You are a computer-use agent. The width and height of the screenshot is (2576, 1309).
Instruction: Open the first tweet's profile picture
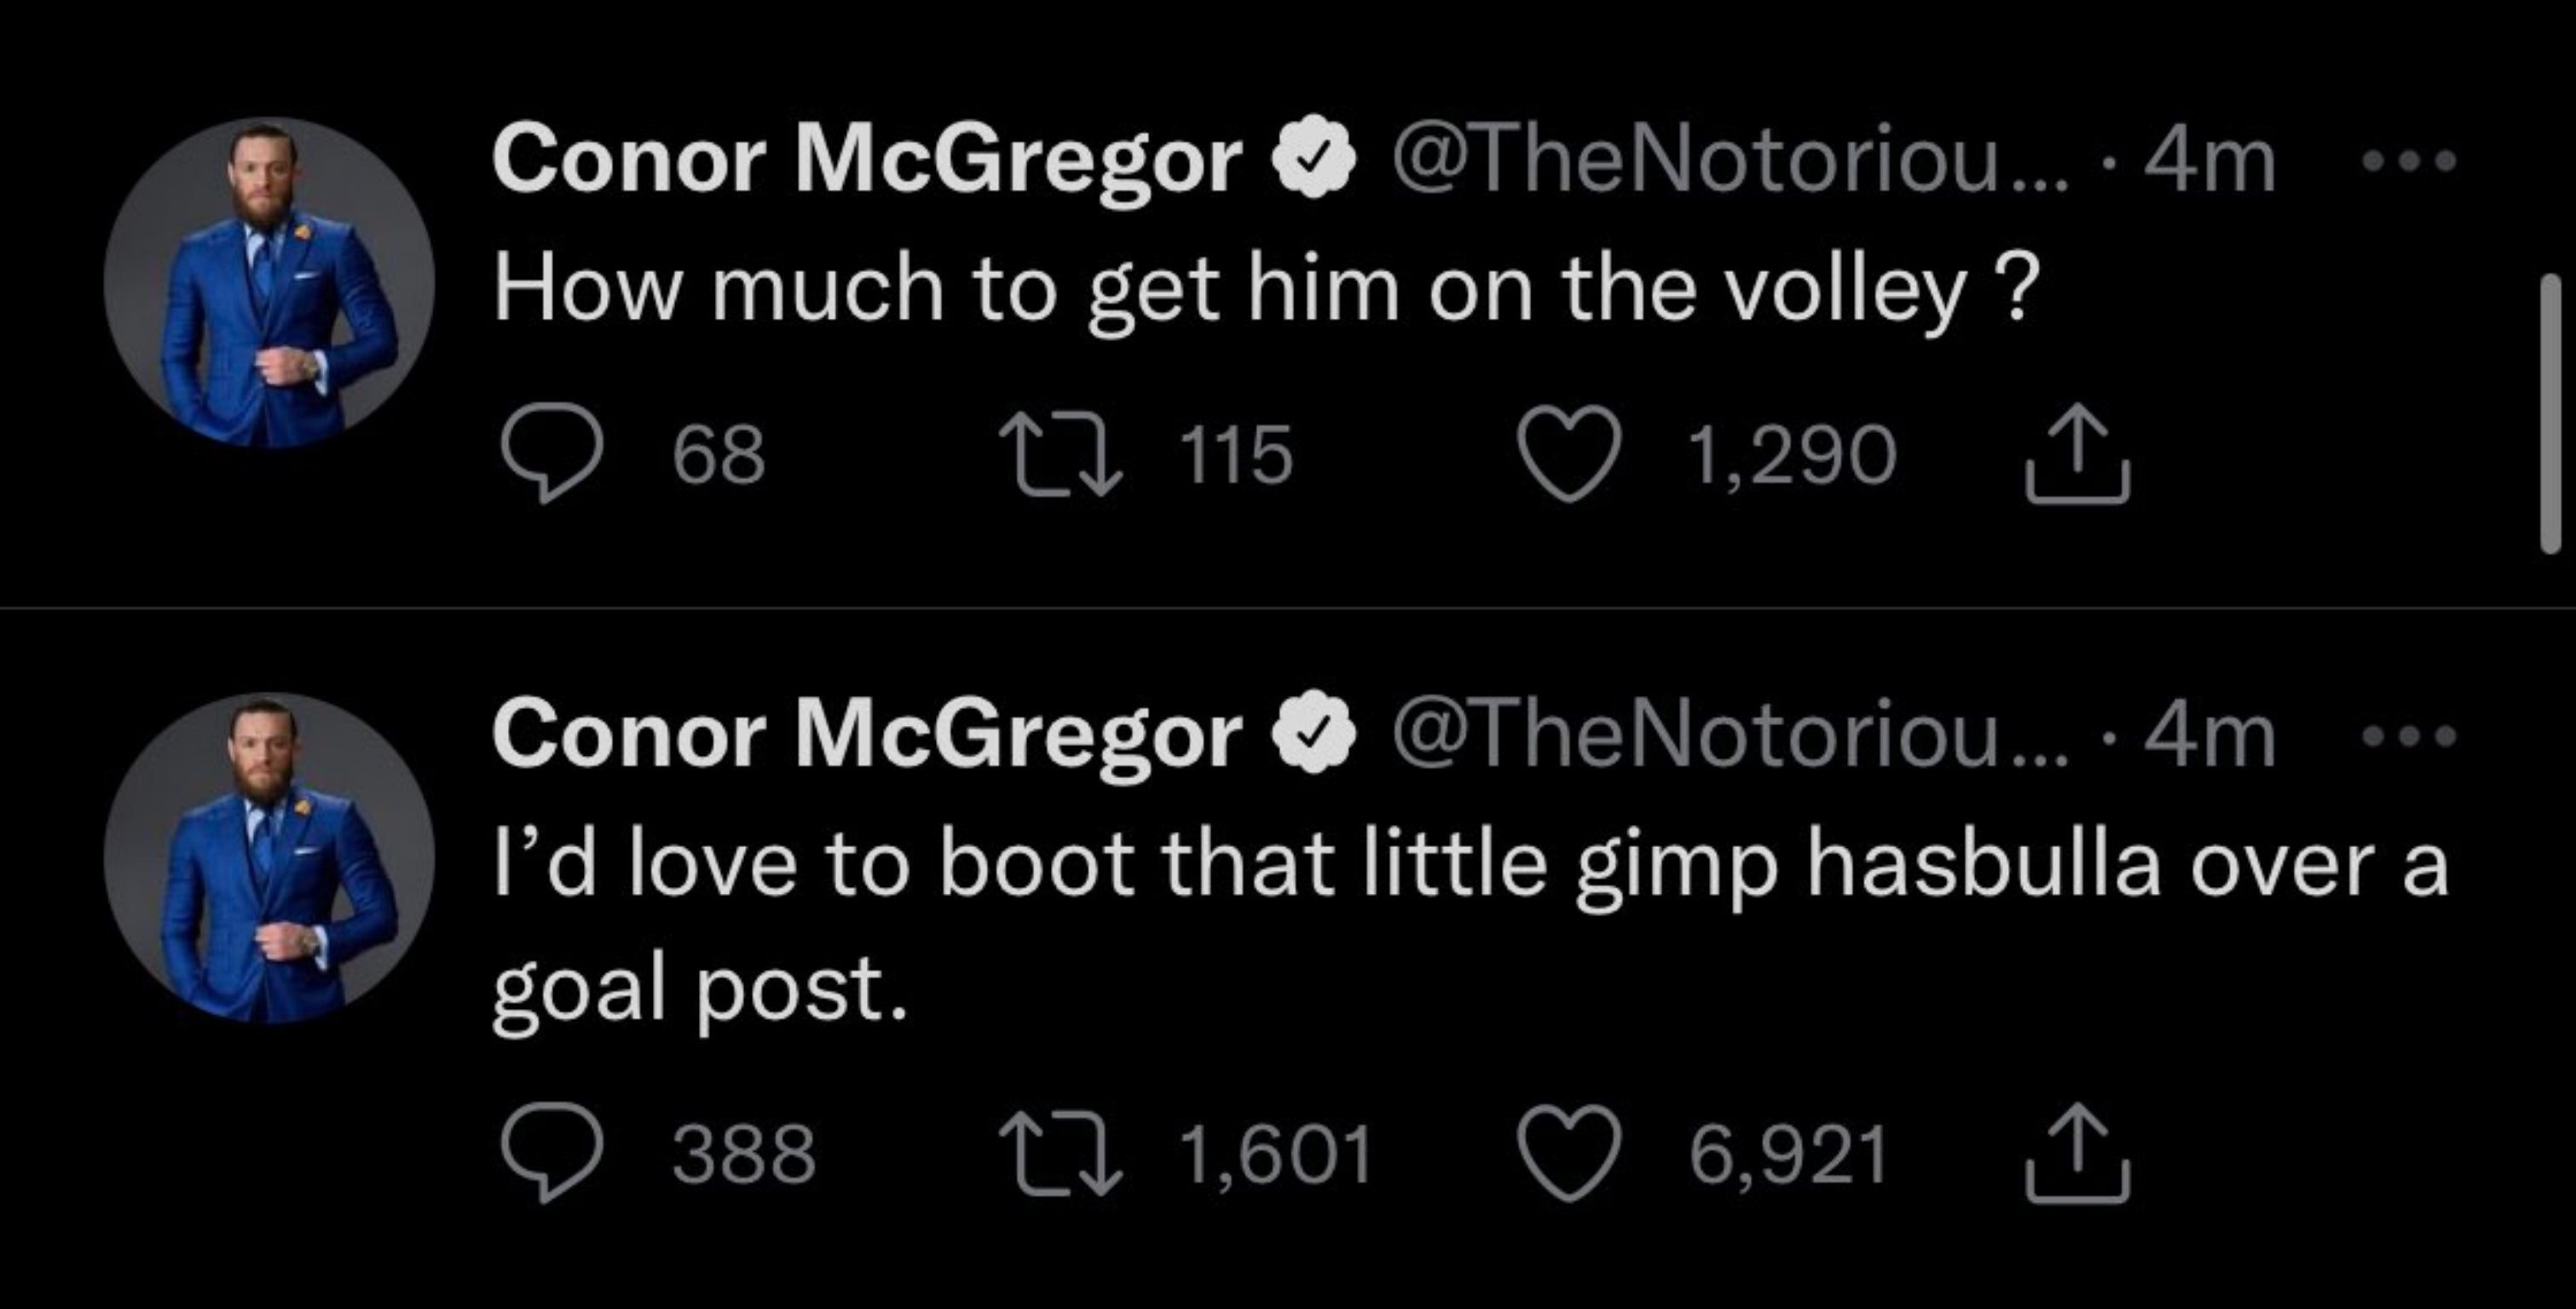(269, 283)
